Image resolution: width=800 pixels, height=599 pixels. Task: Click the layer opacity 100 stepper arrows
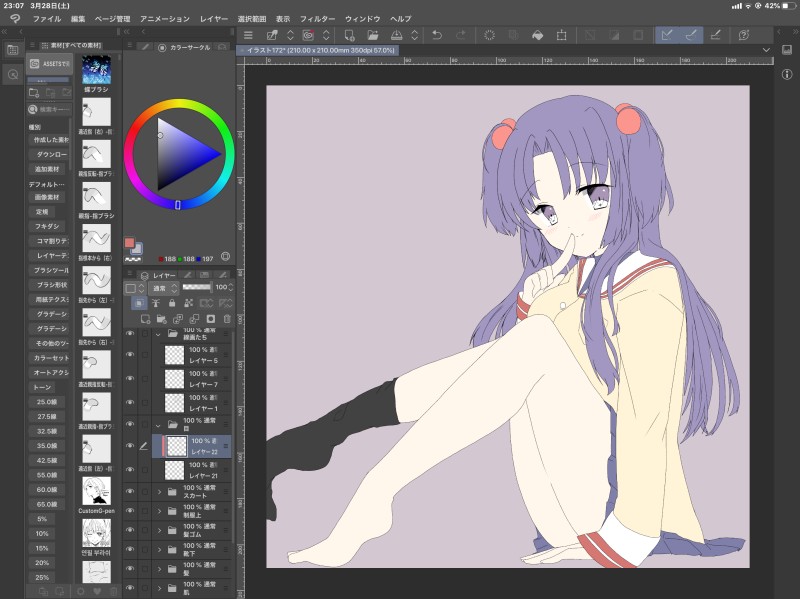(231, 287)
